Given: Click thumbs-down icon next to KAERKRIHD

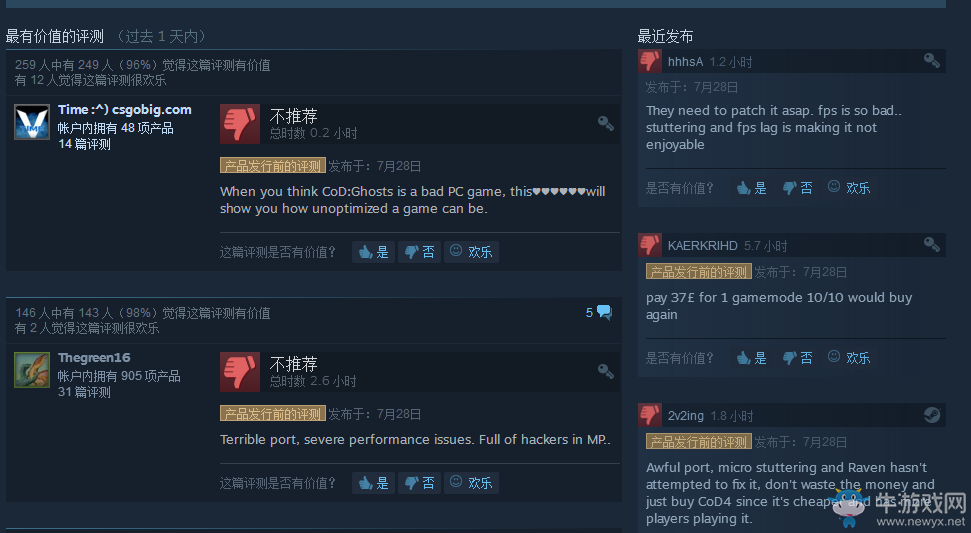Looking at the screenshot, I should click(x=650, y=245).
